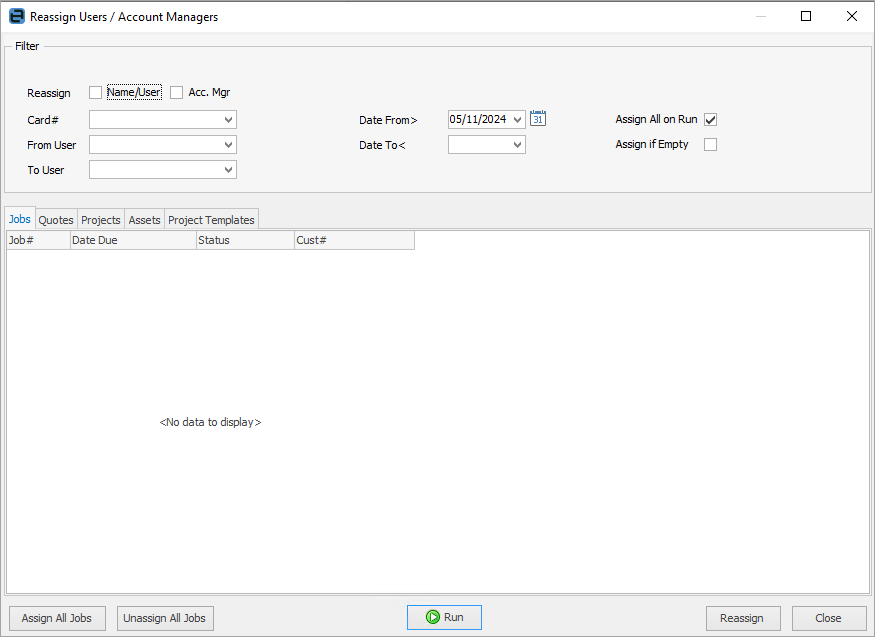Sort by the Status column header
This screenshot has width=875, height=637.
point(246,240)
